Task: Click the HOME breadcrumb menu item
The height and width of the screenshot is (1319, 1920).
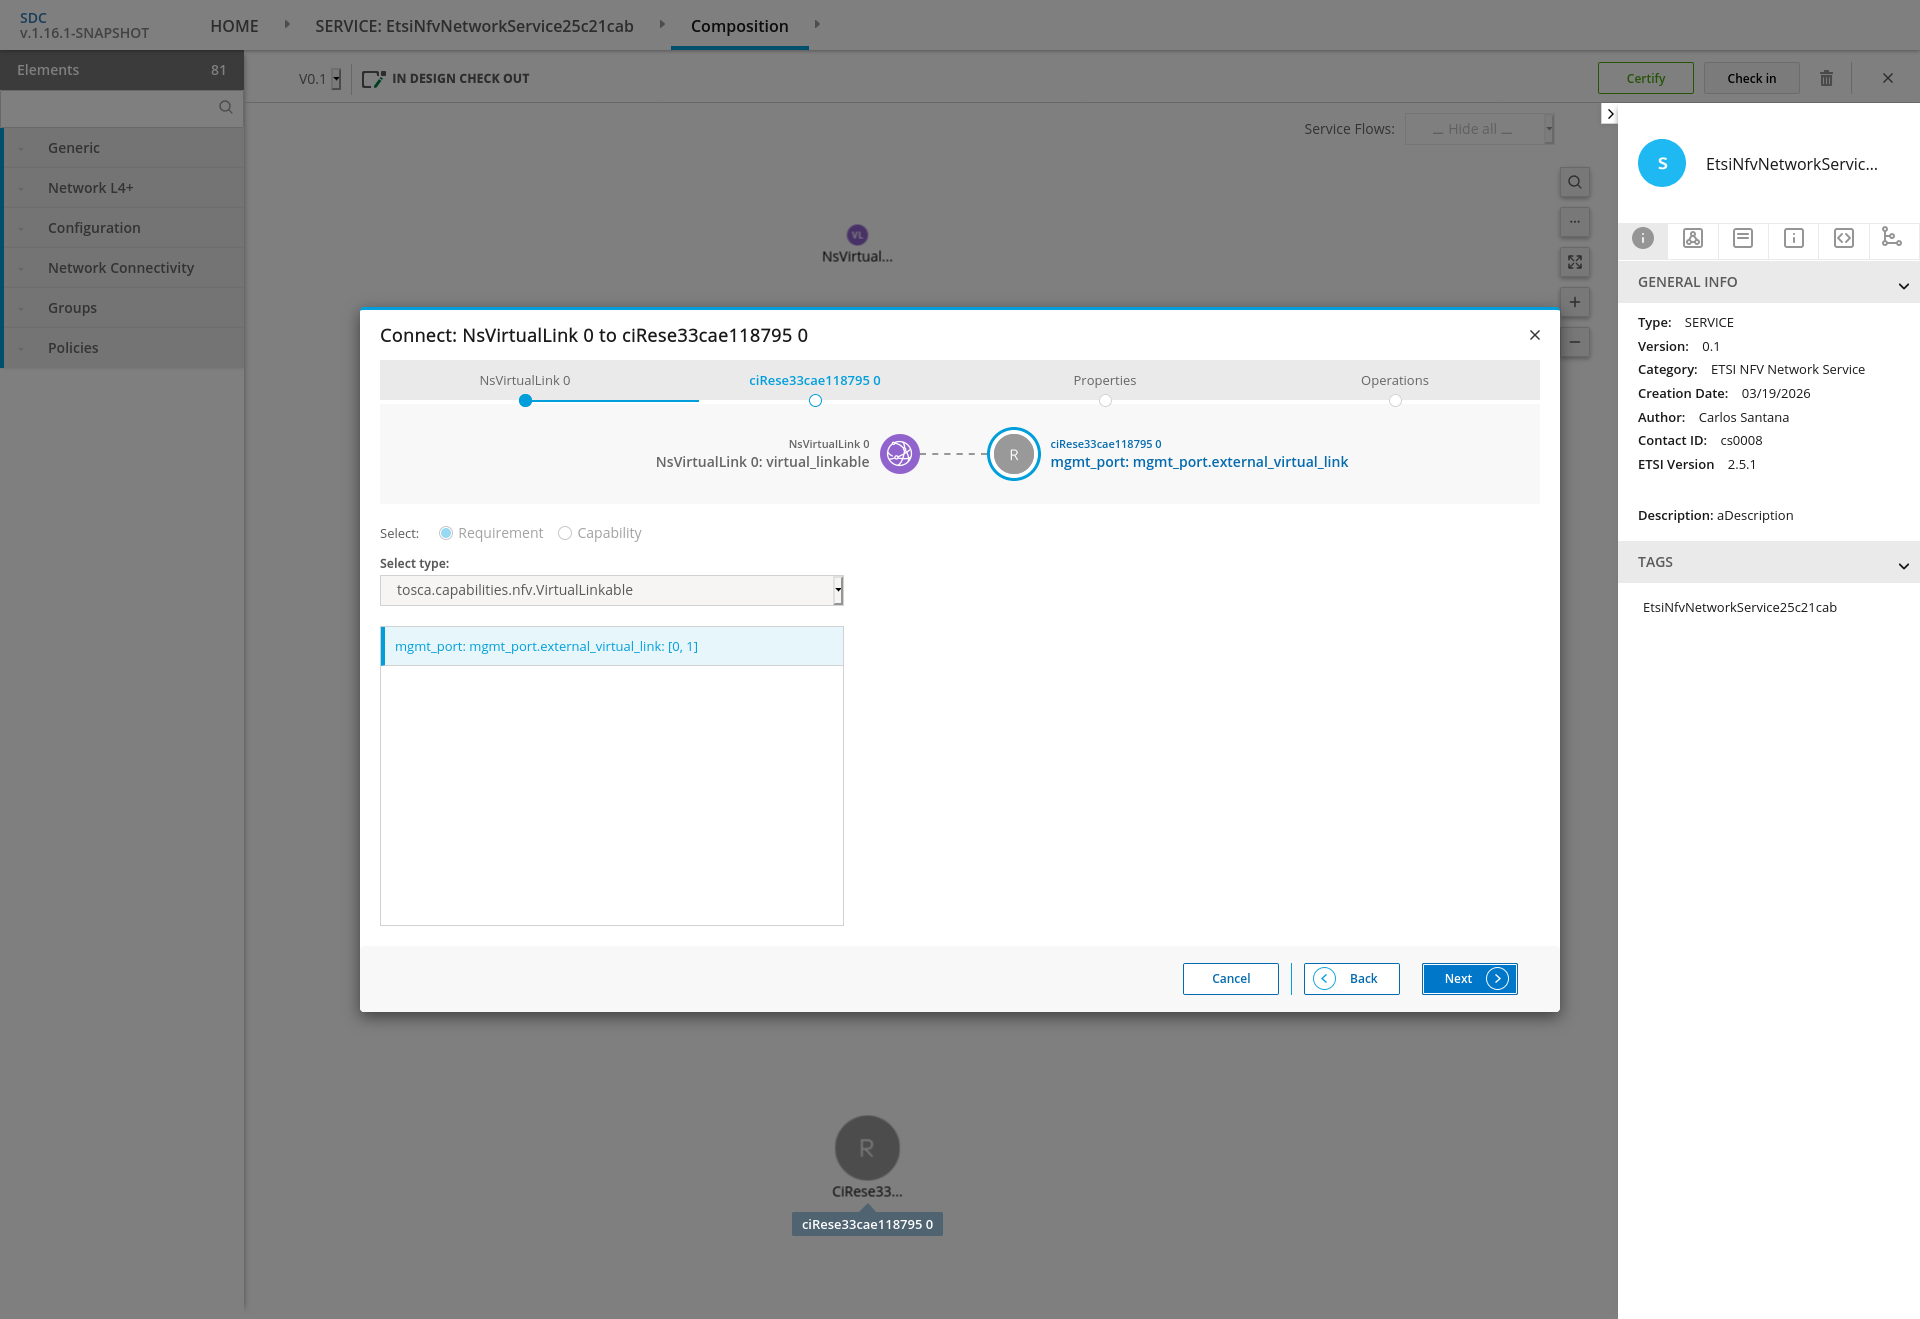Action: [234, 26]
